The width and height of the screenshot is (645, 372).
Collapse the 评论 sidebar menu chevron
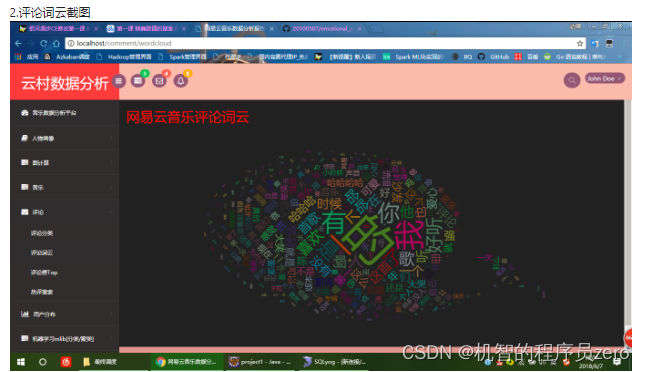(x=111, y=212)
